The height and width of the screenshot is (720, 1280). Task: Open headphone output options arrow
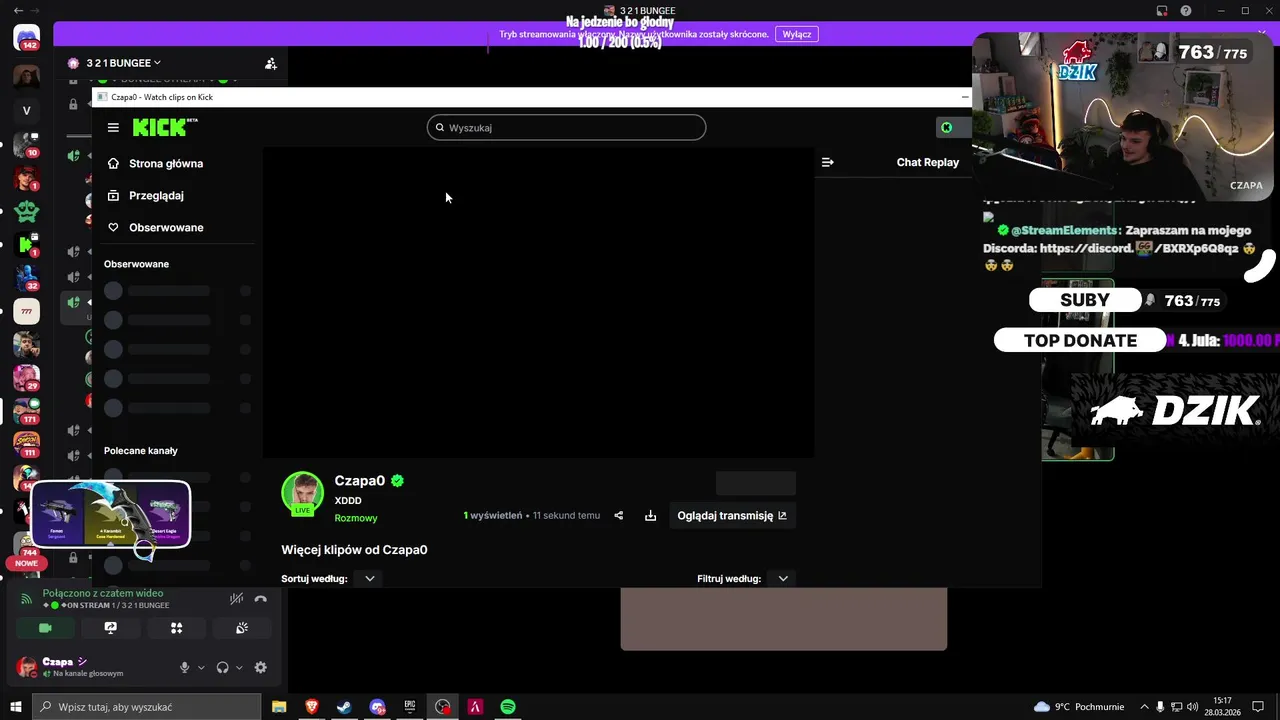tap(239, 667)
